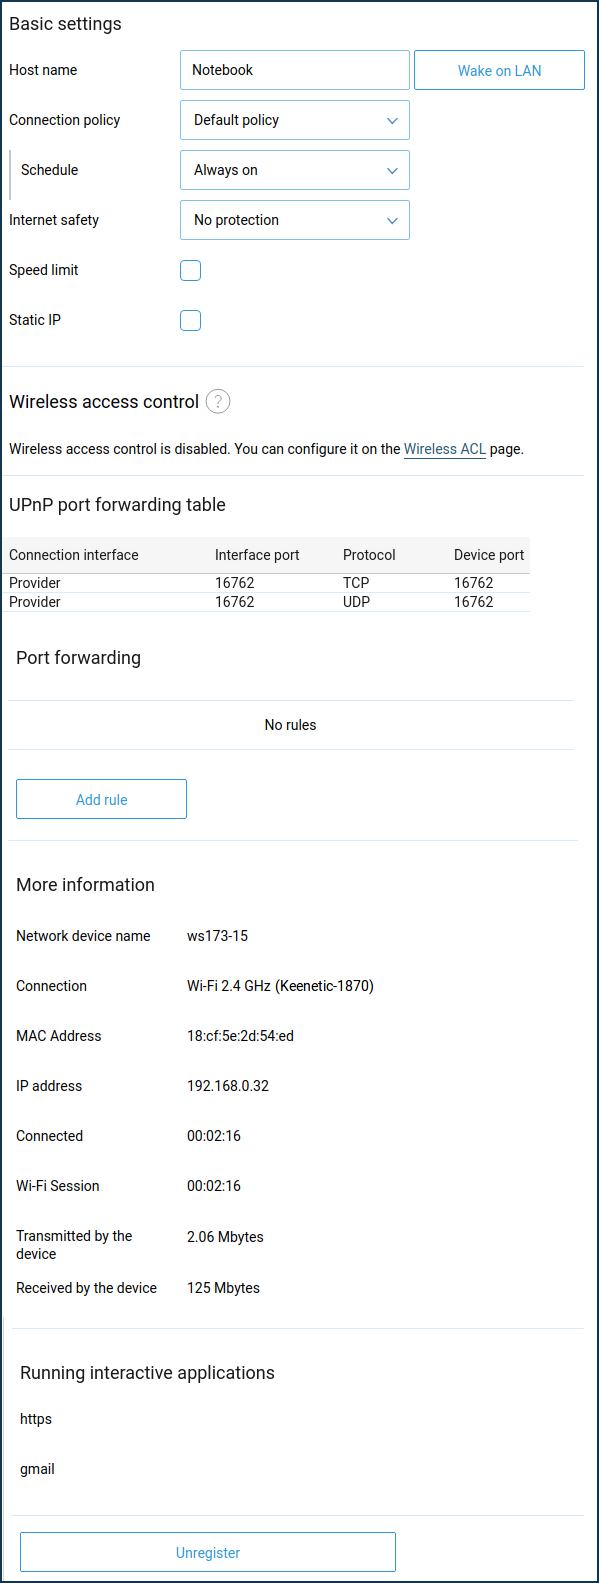Click the Unregister button

pyautogui.click(x=208, y=1552)
